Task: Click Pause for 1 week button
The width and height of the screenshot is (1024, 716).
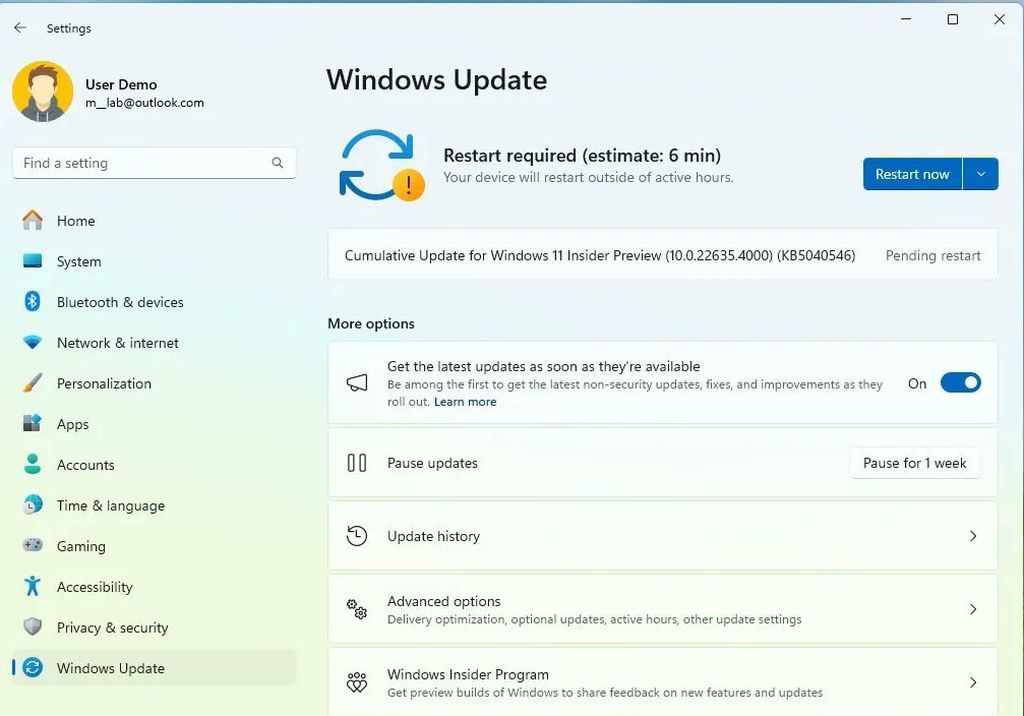Action: point(914,463)
